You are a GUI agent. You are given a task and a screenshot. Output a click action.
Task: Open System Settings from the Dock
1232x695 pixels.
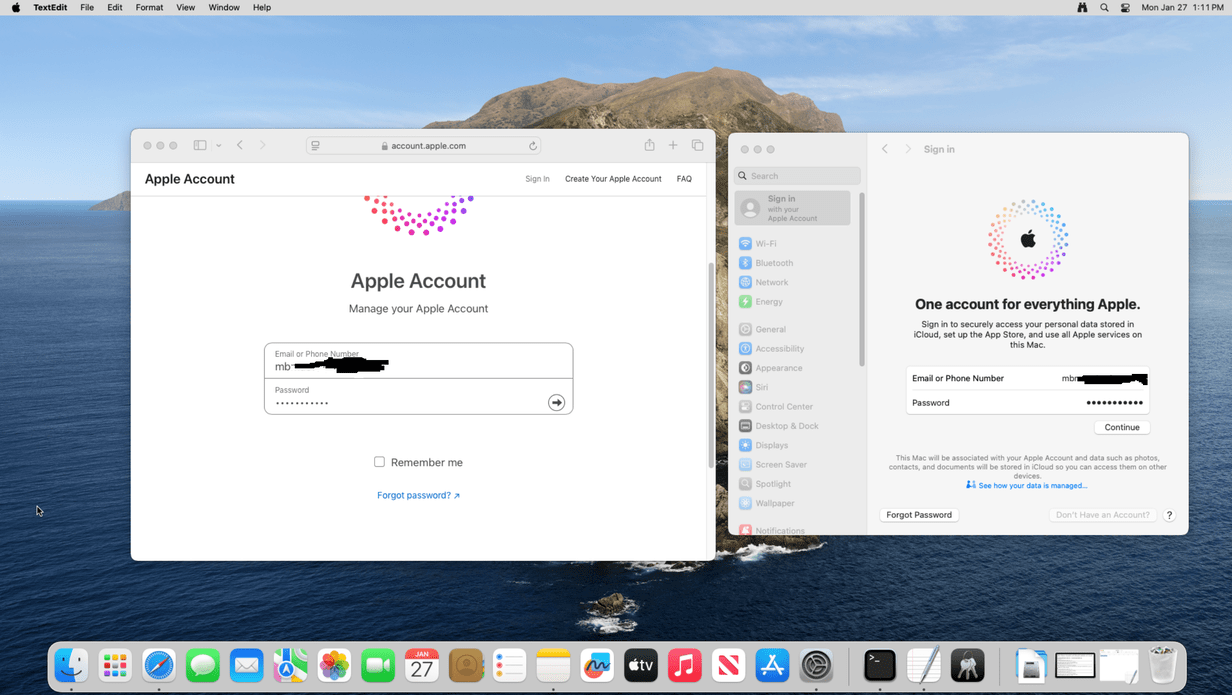(817, 665)
